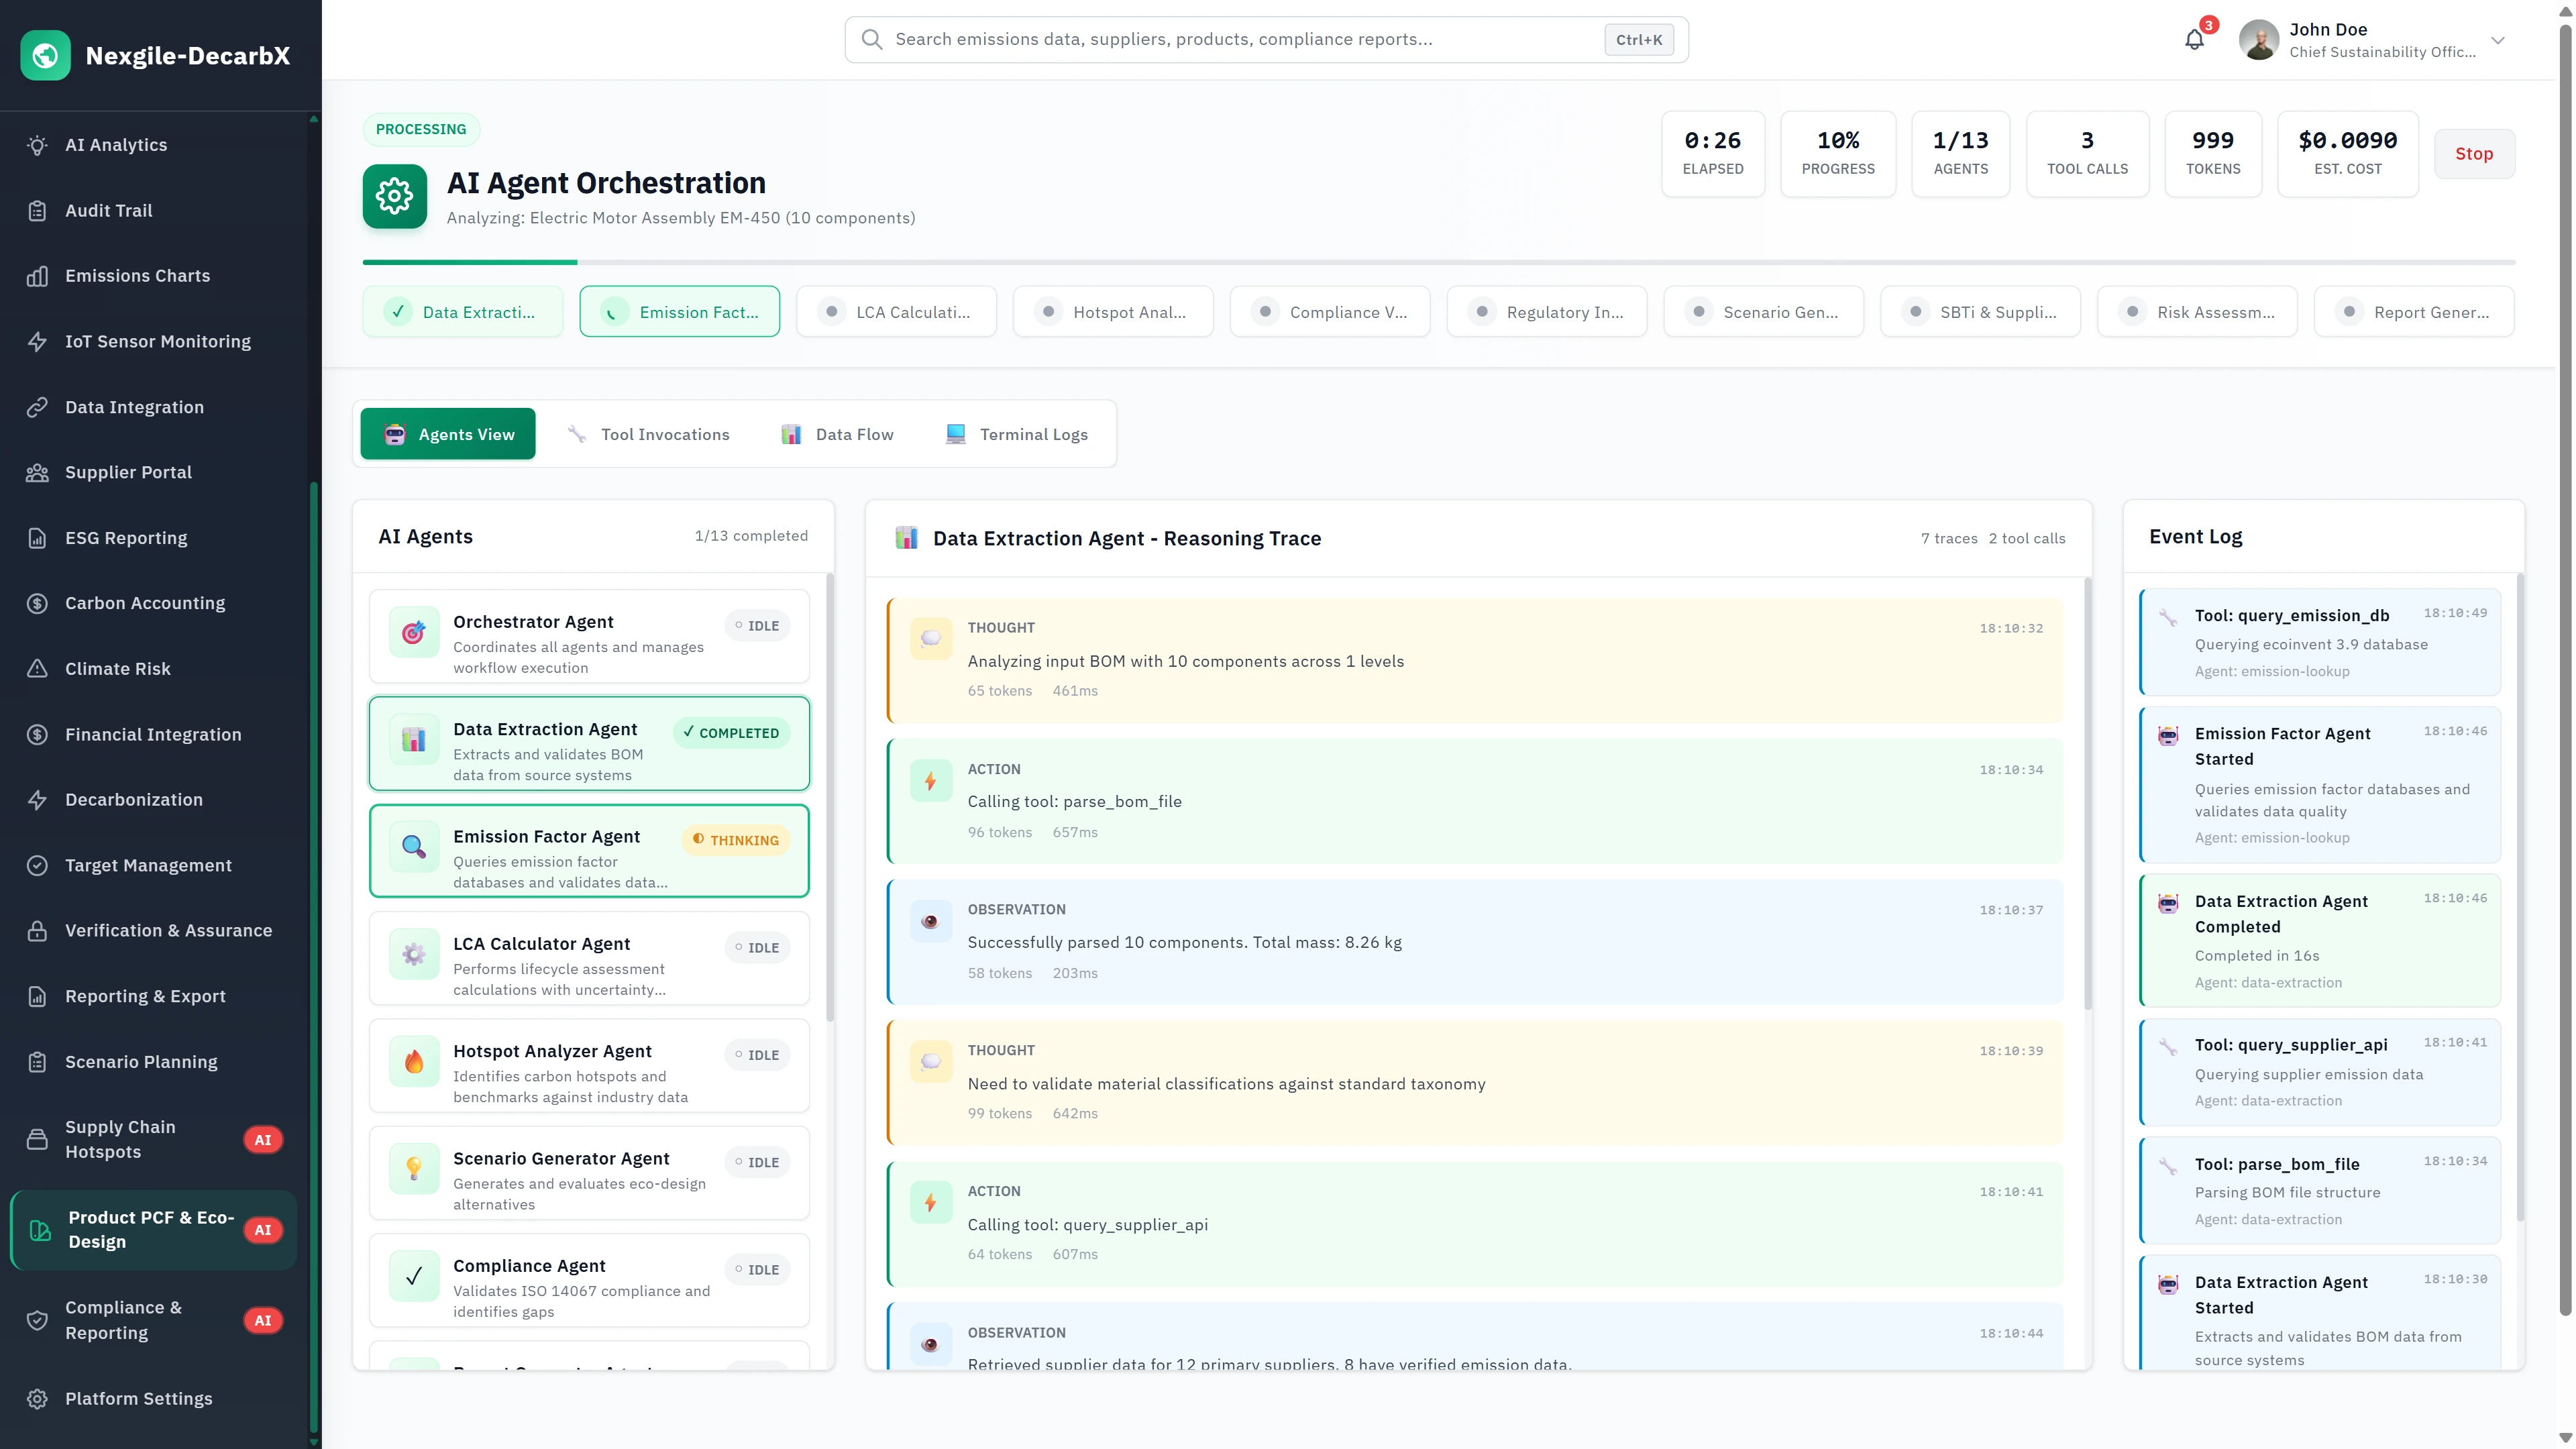Open the notification bell

tap(2194, 40)
